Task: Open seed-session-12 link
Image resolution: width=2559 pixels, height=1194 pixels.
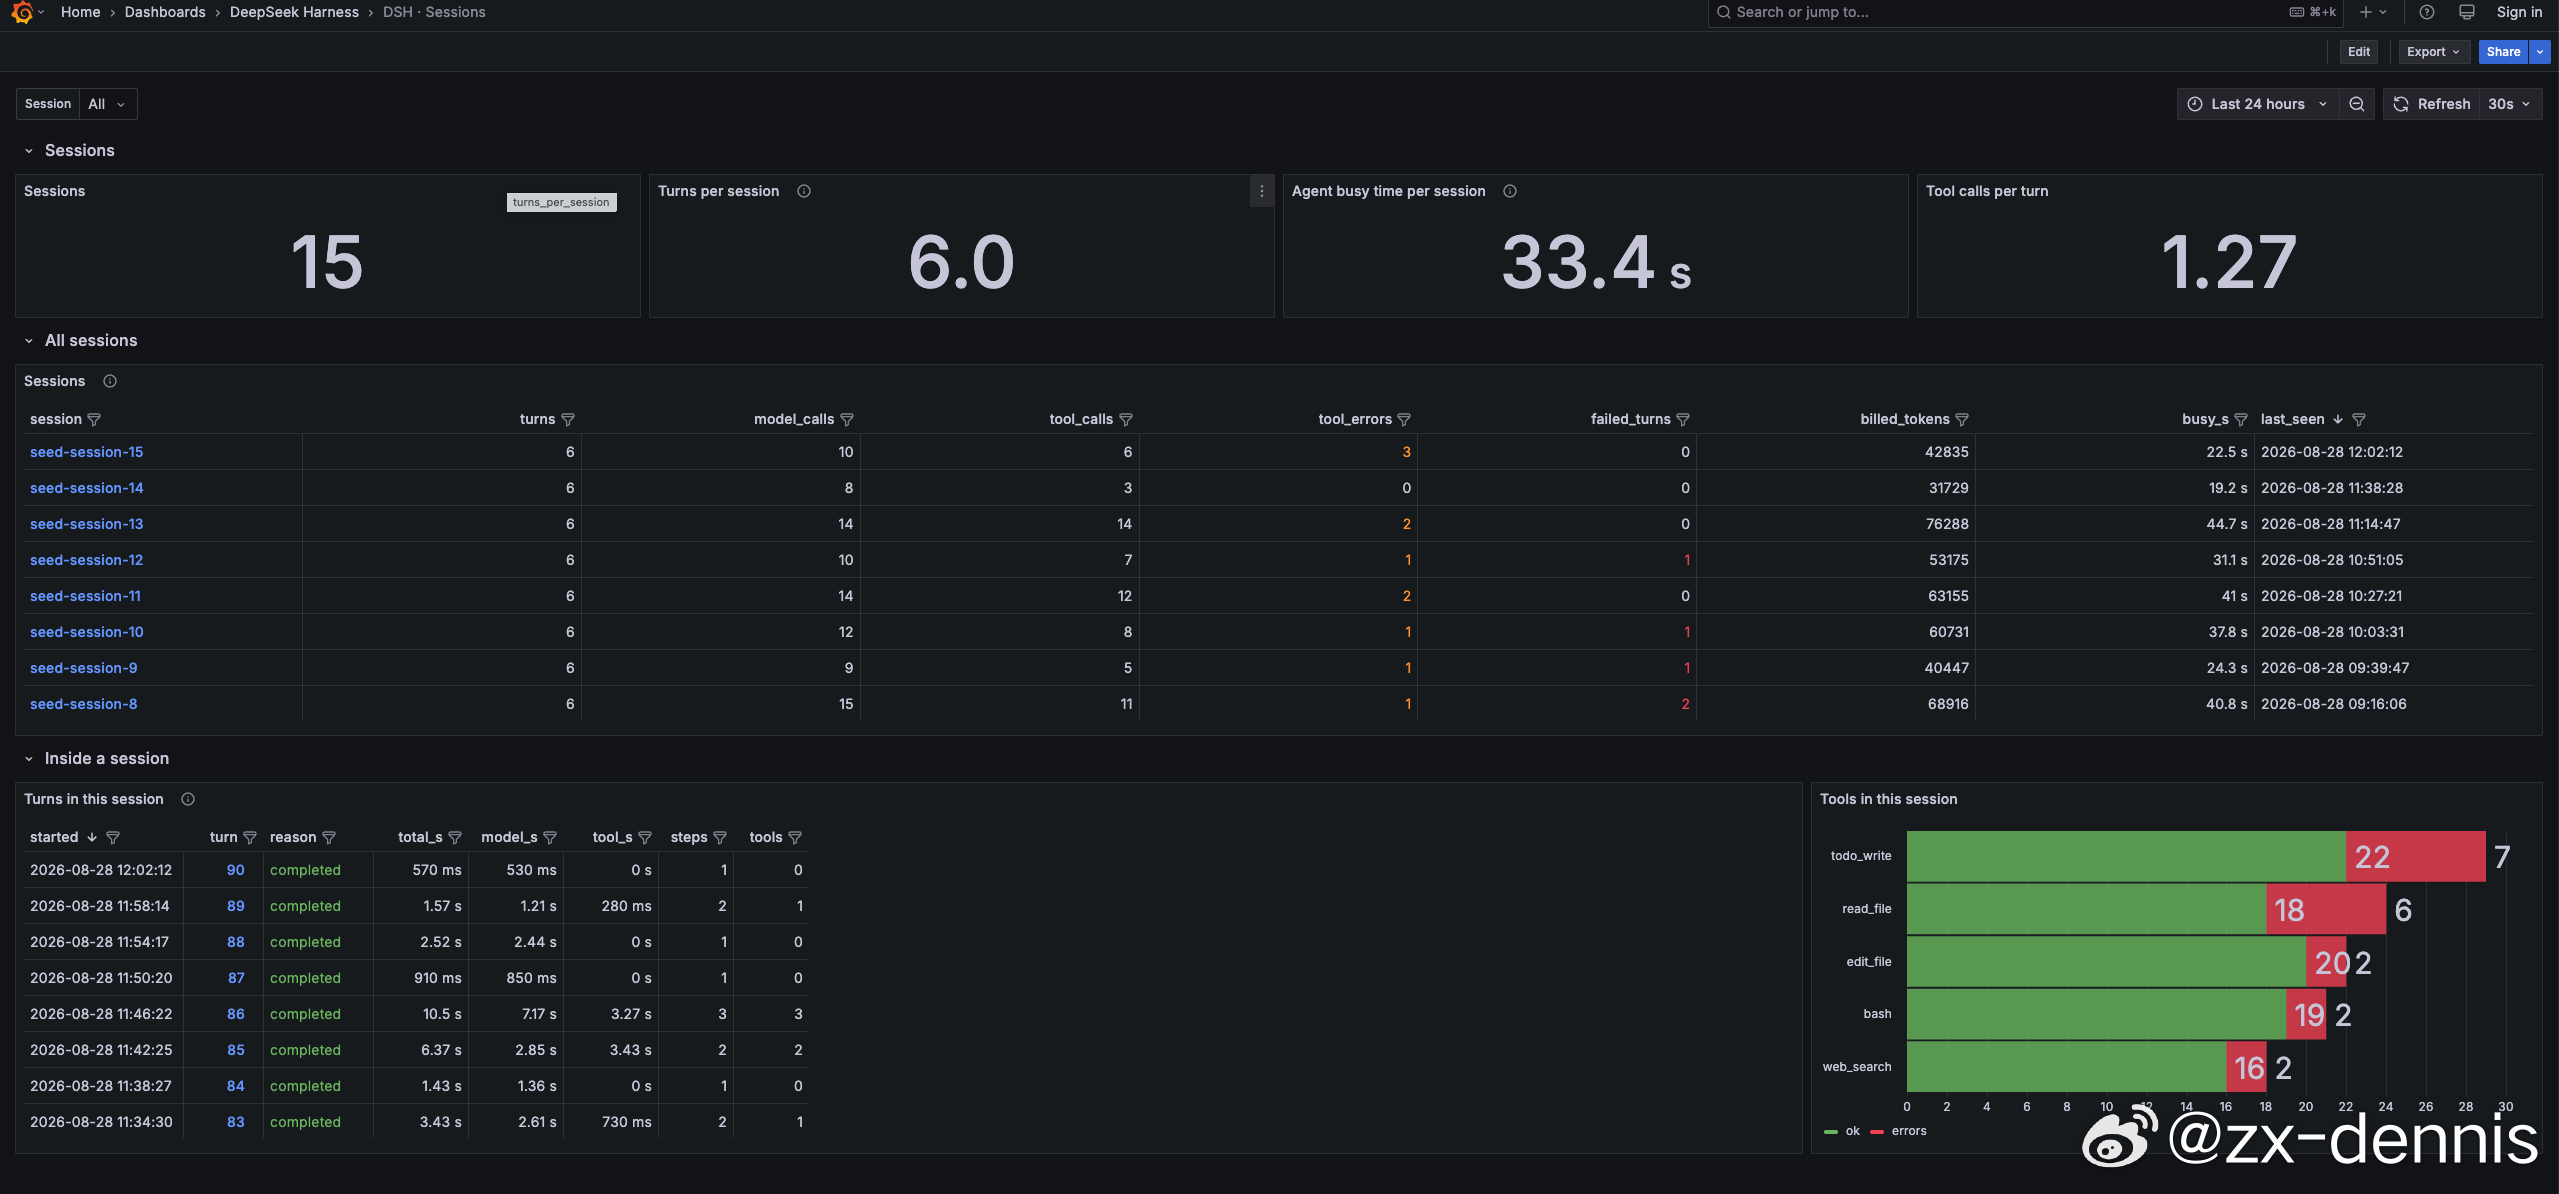Action: (x=86, y=560)
